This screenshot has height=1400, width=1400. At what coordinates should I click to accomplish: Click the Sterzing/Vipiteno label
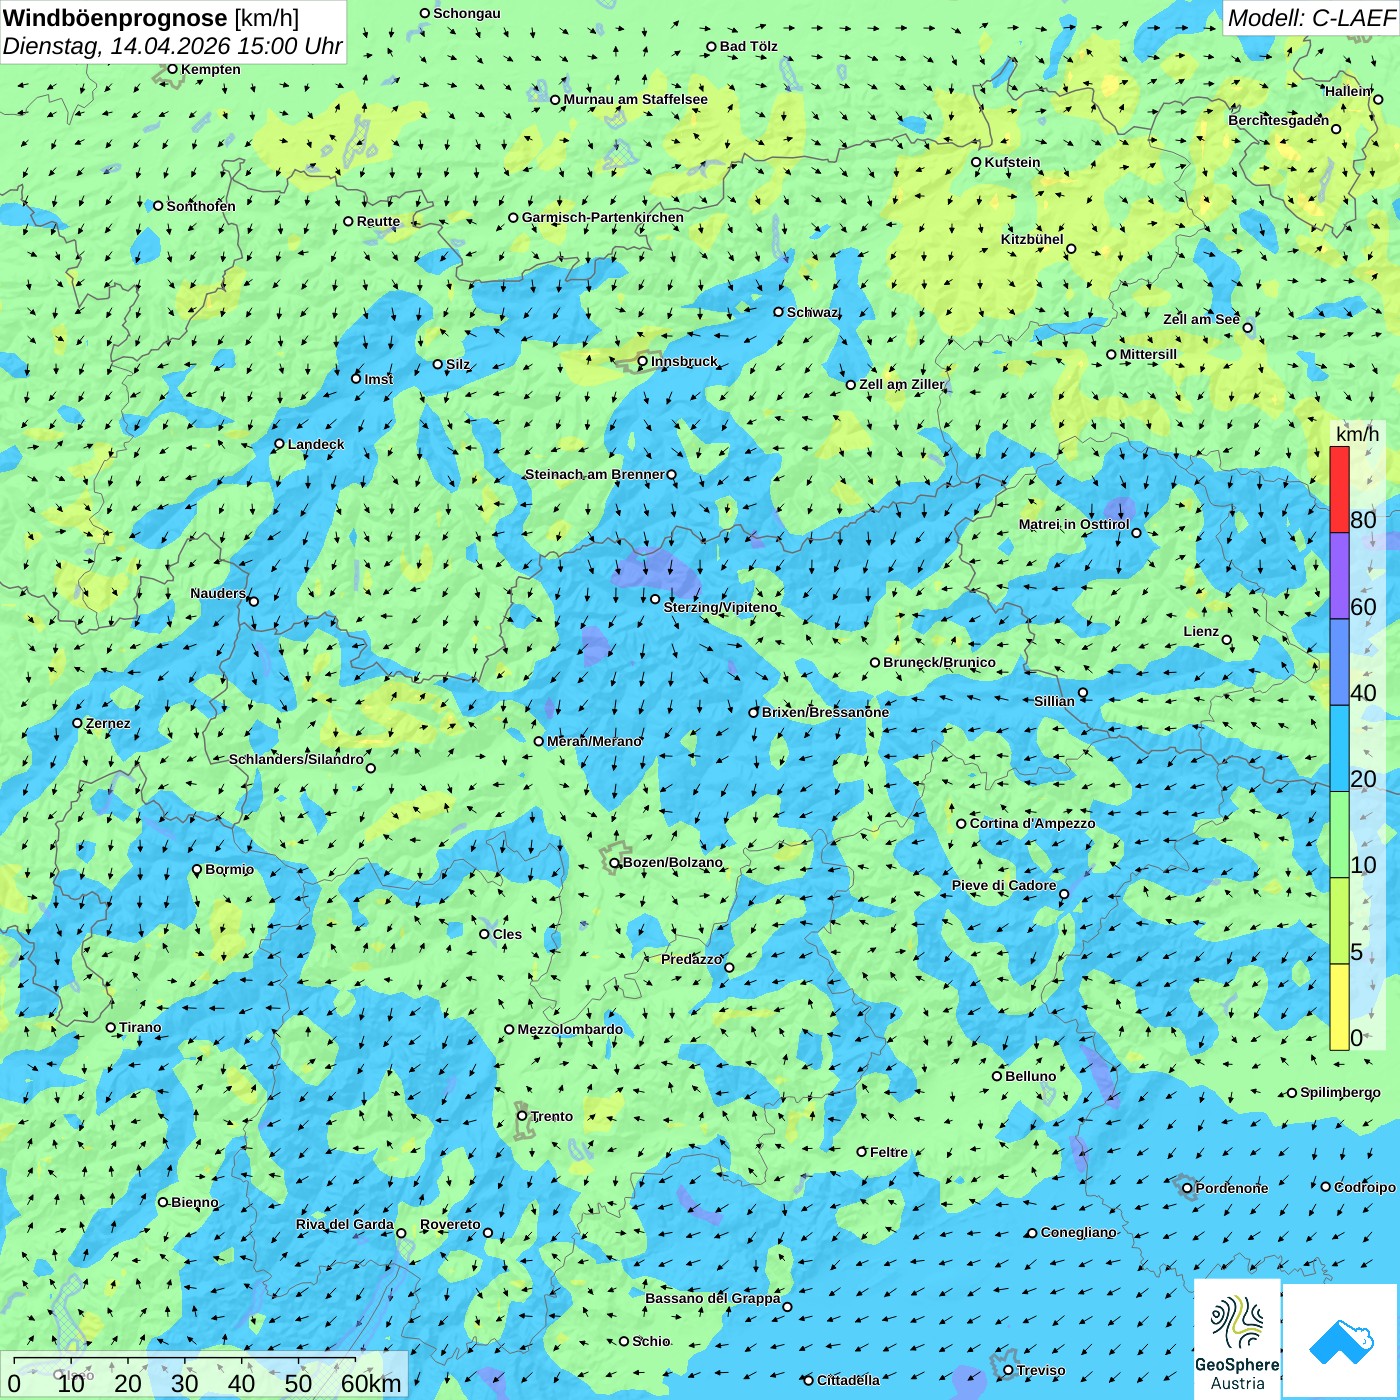coord(720,607)
